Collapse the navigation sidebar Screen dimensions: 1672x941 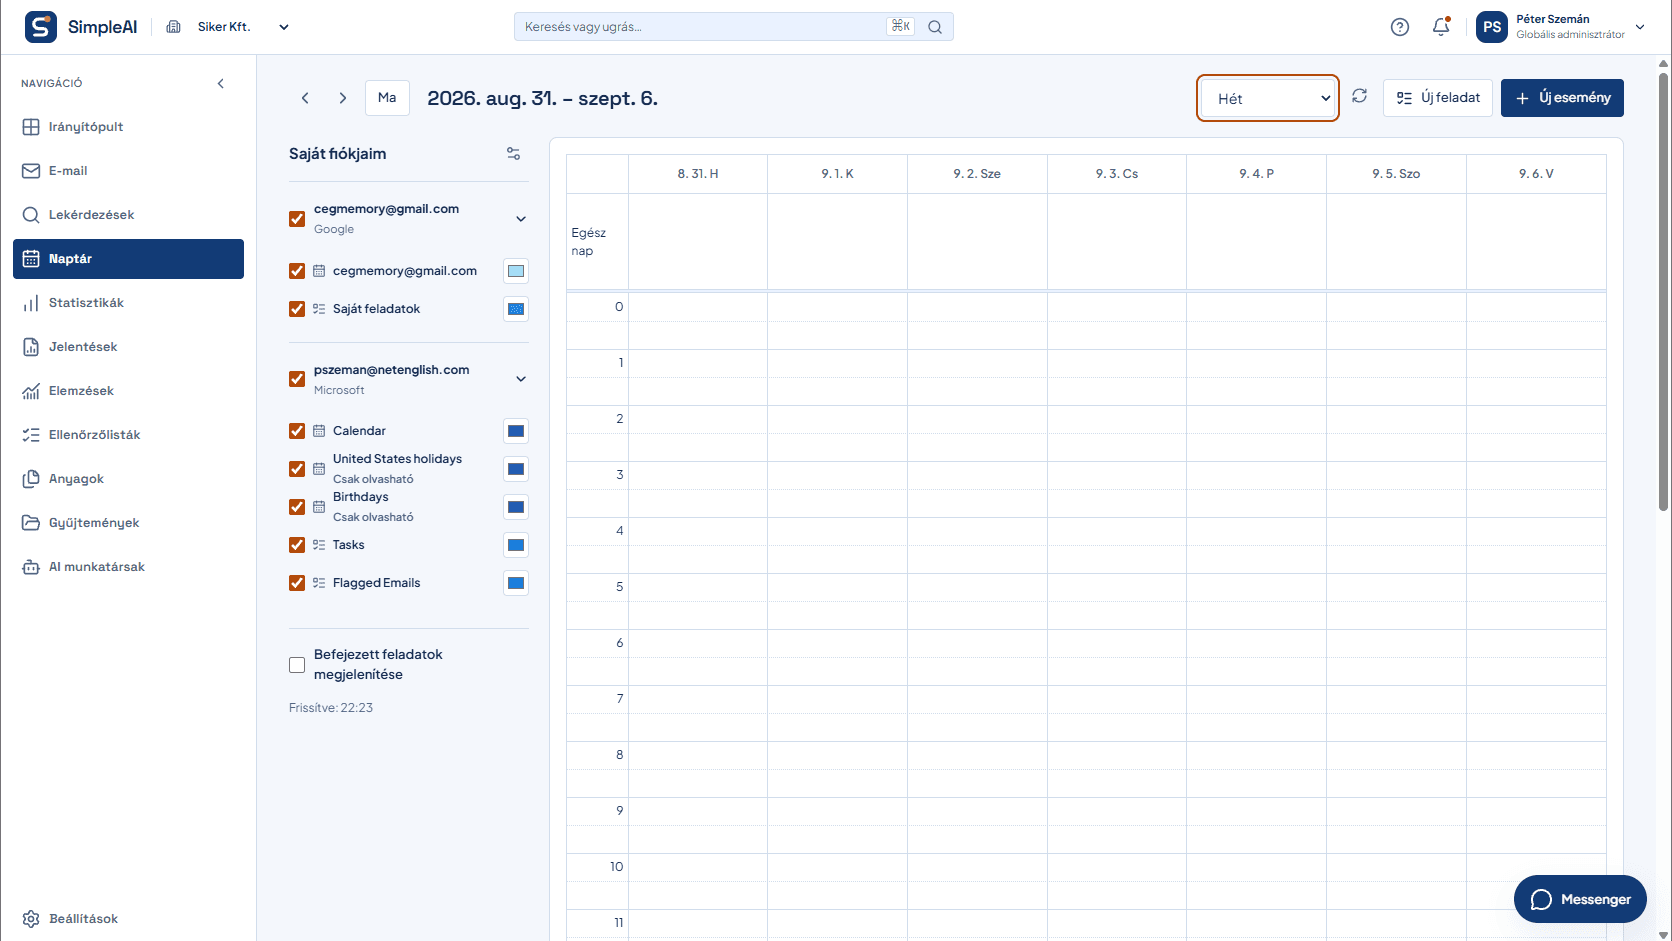(221, 83)
